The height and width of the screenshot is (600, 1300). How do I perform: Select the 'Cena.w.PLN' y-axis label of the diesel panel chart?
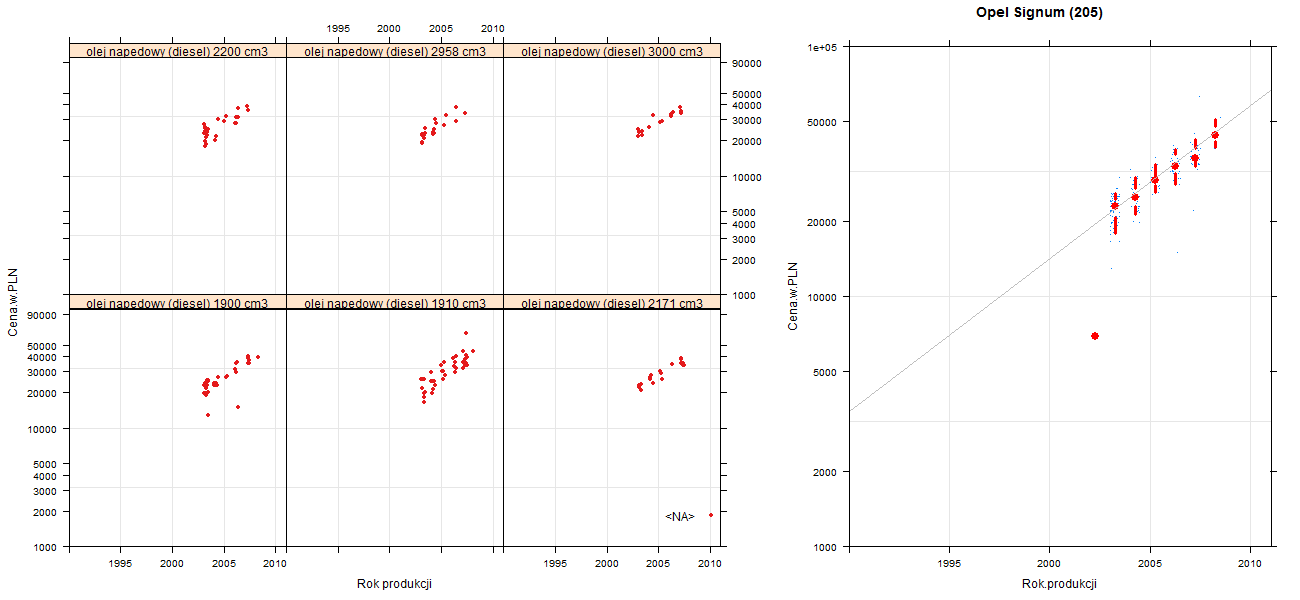[13, 301]
